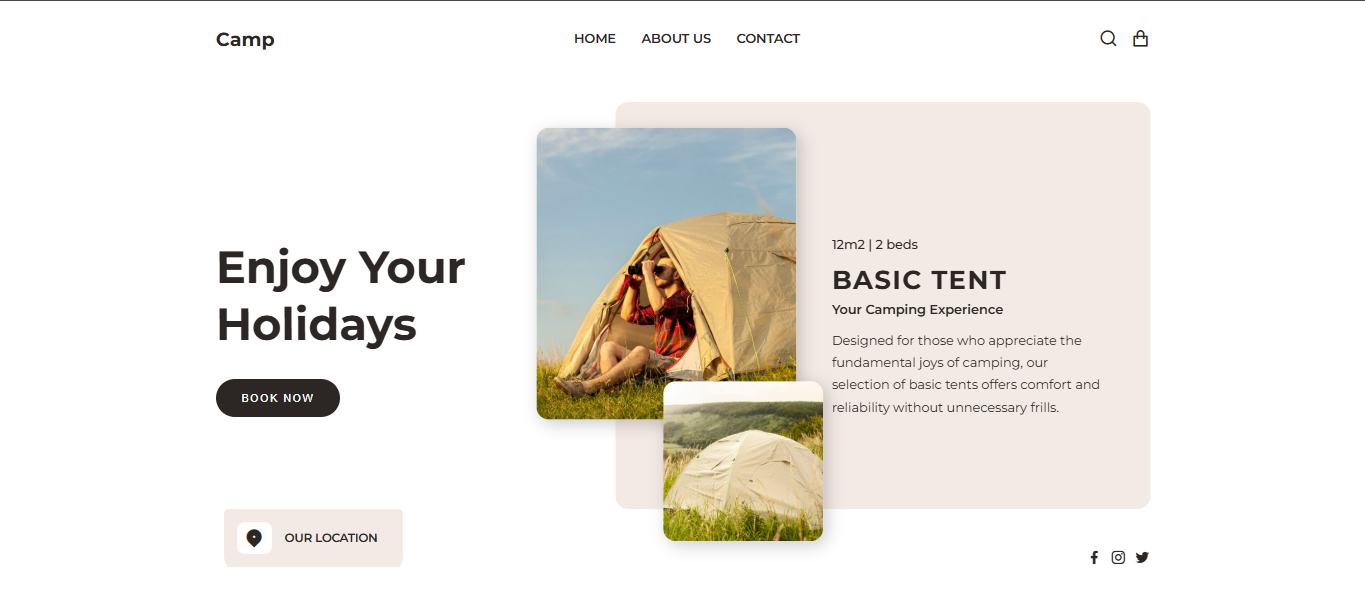Open the shopping bag cart icon

coord(1140,39)
